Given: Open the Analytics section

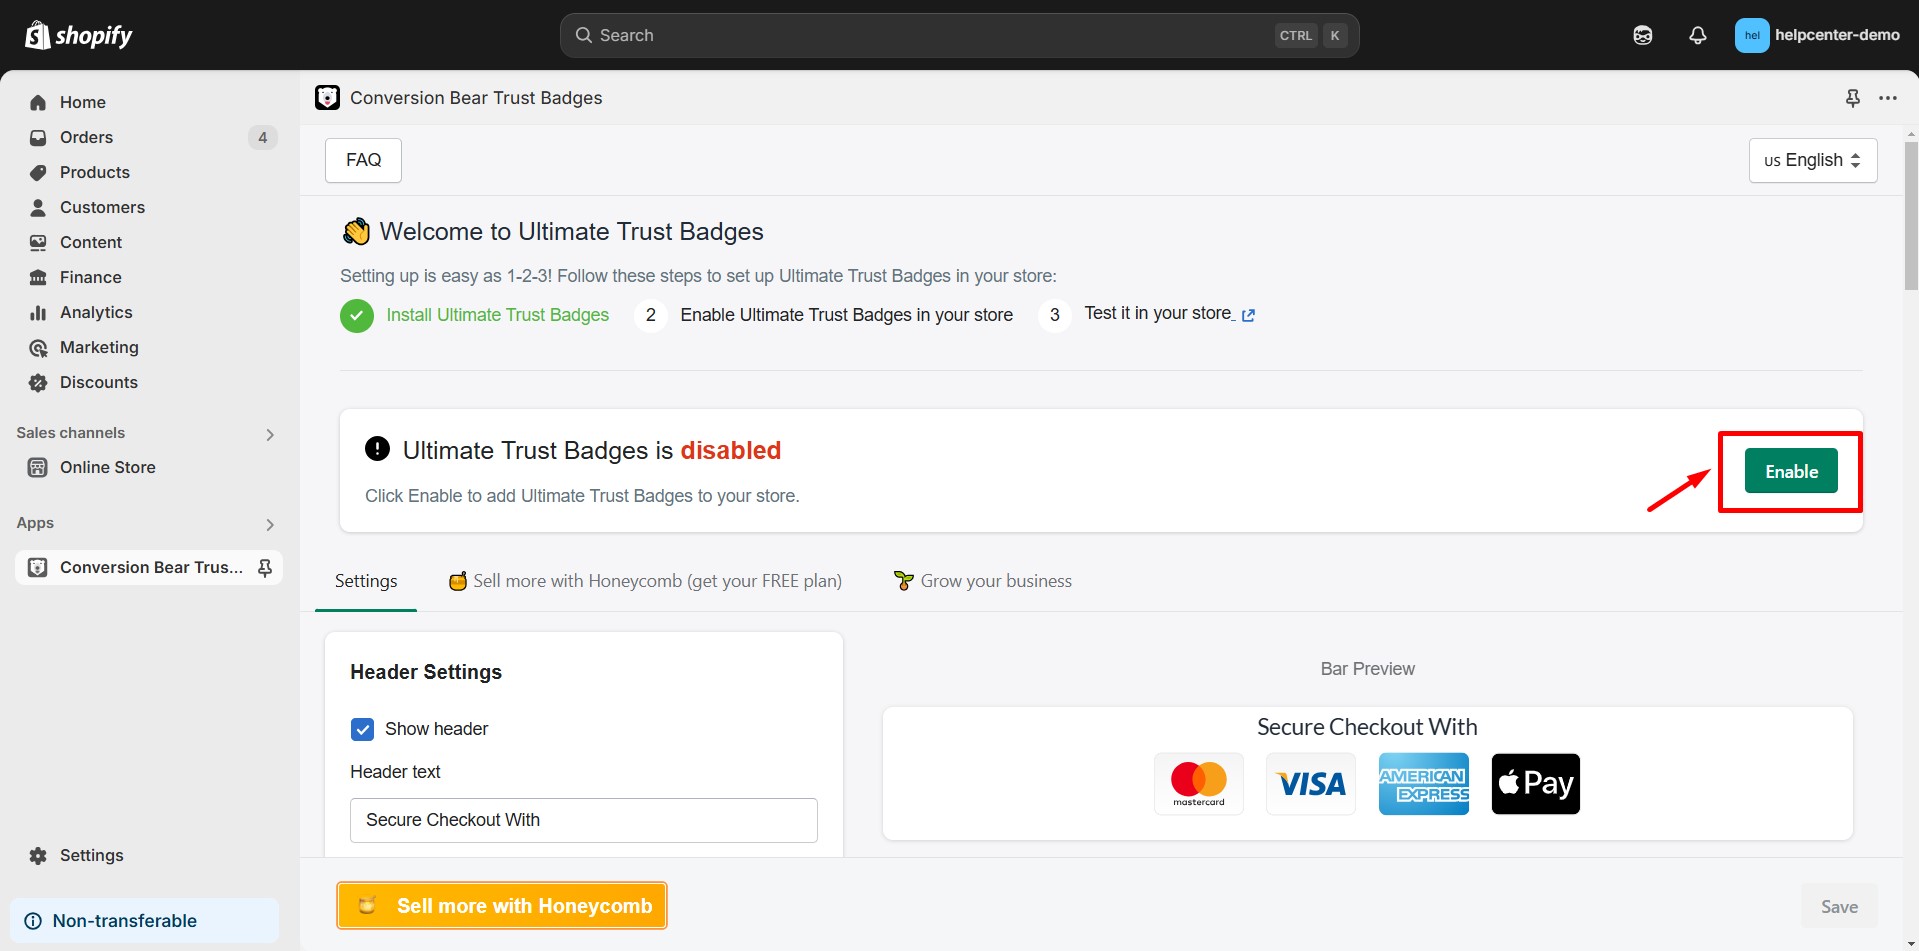Looking at the screenshot, I should point(96,312).
